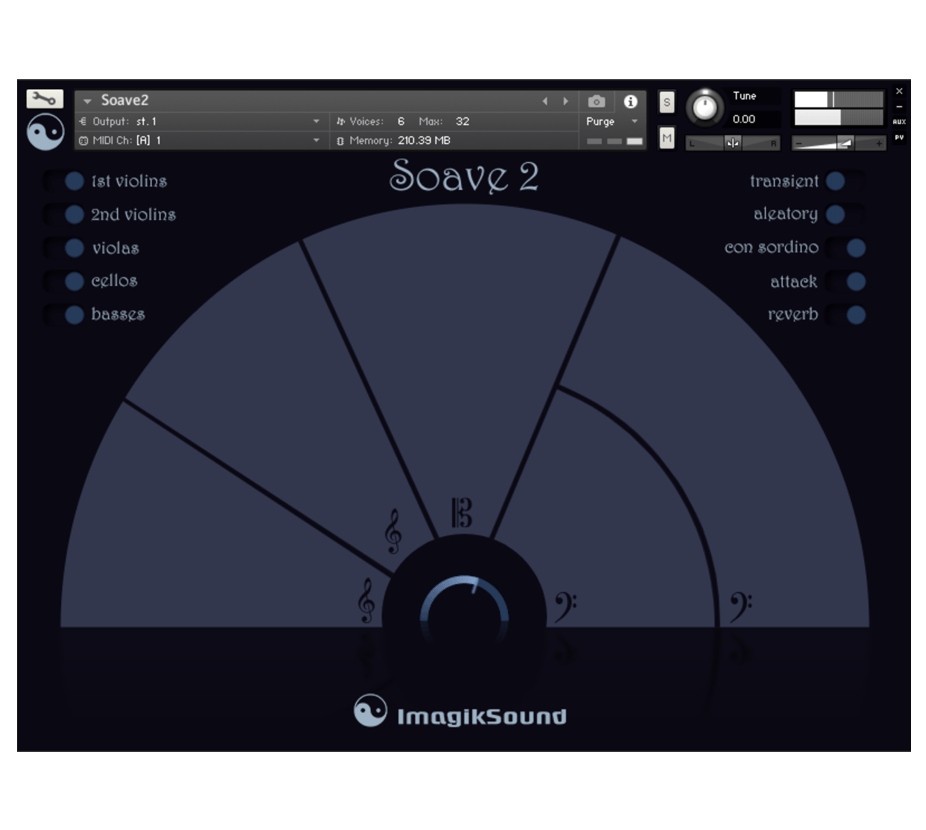Click the snapshot camera icon
Viewport: 926px width, 830px height.
coord(596,100)
